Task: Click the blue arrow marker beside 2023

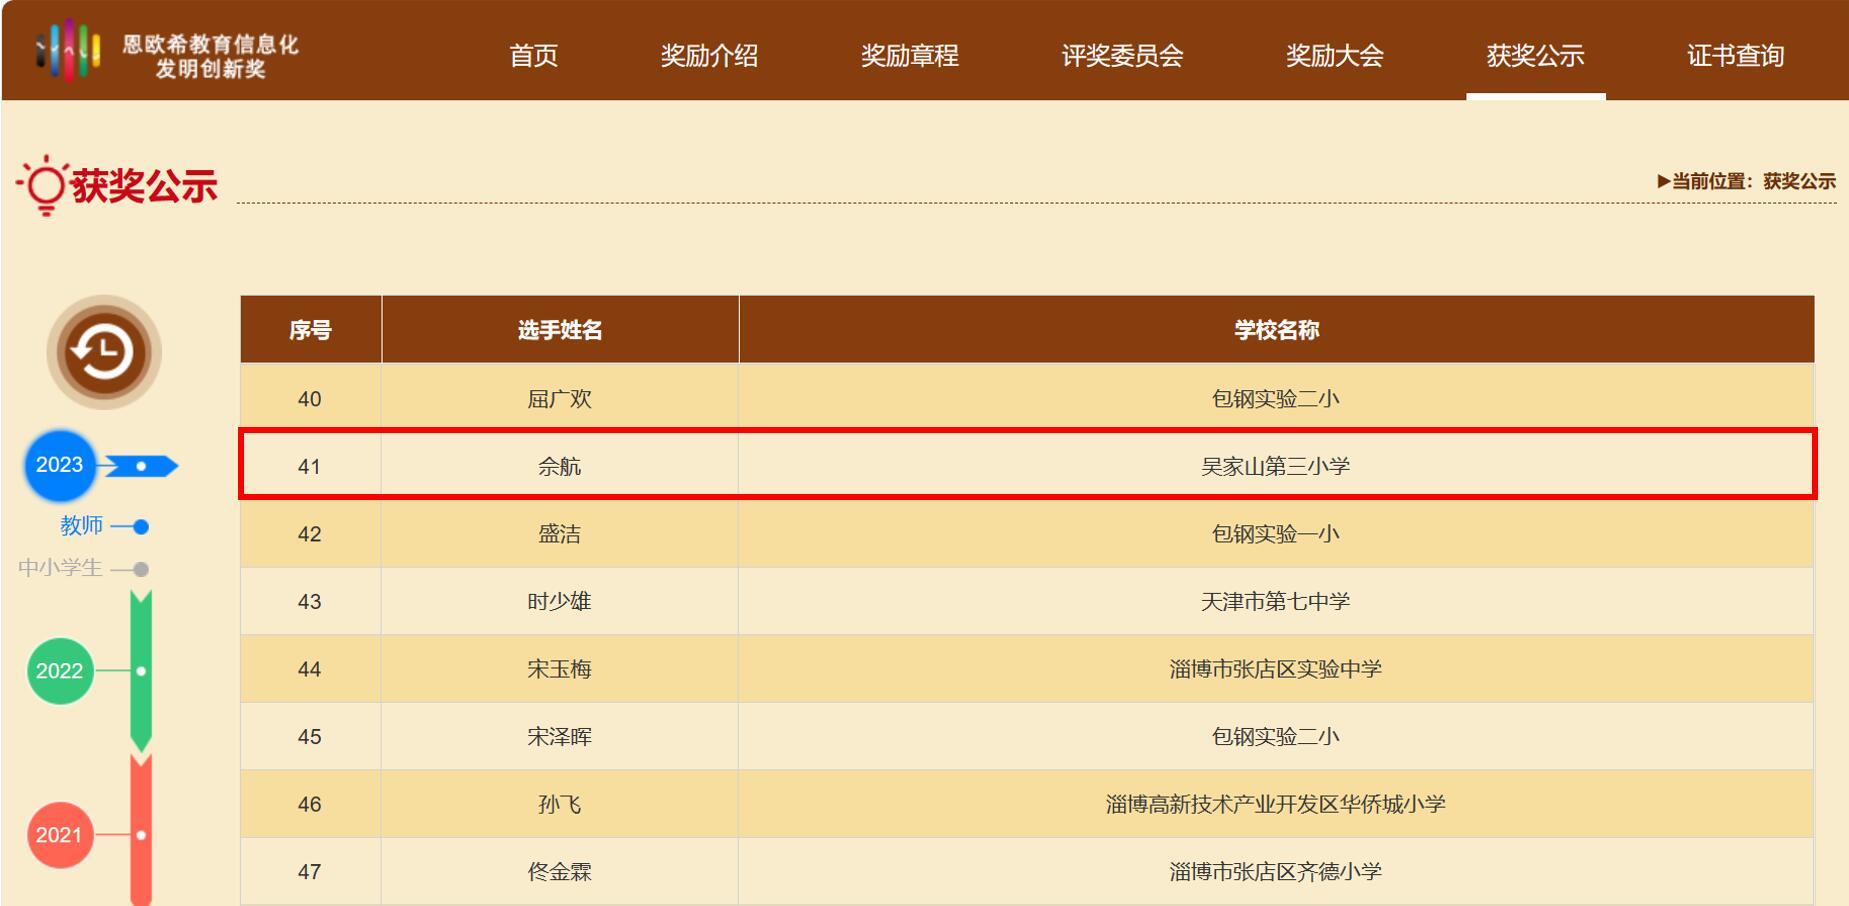Action: pyautogui.click(x=141, y=466)
